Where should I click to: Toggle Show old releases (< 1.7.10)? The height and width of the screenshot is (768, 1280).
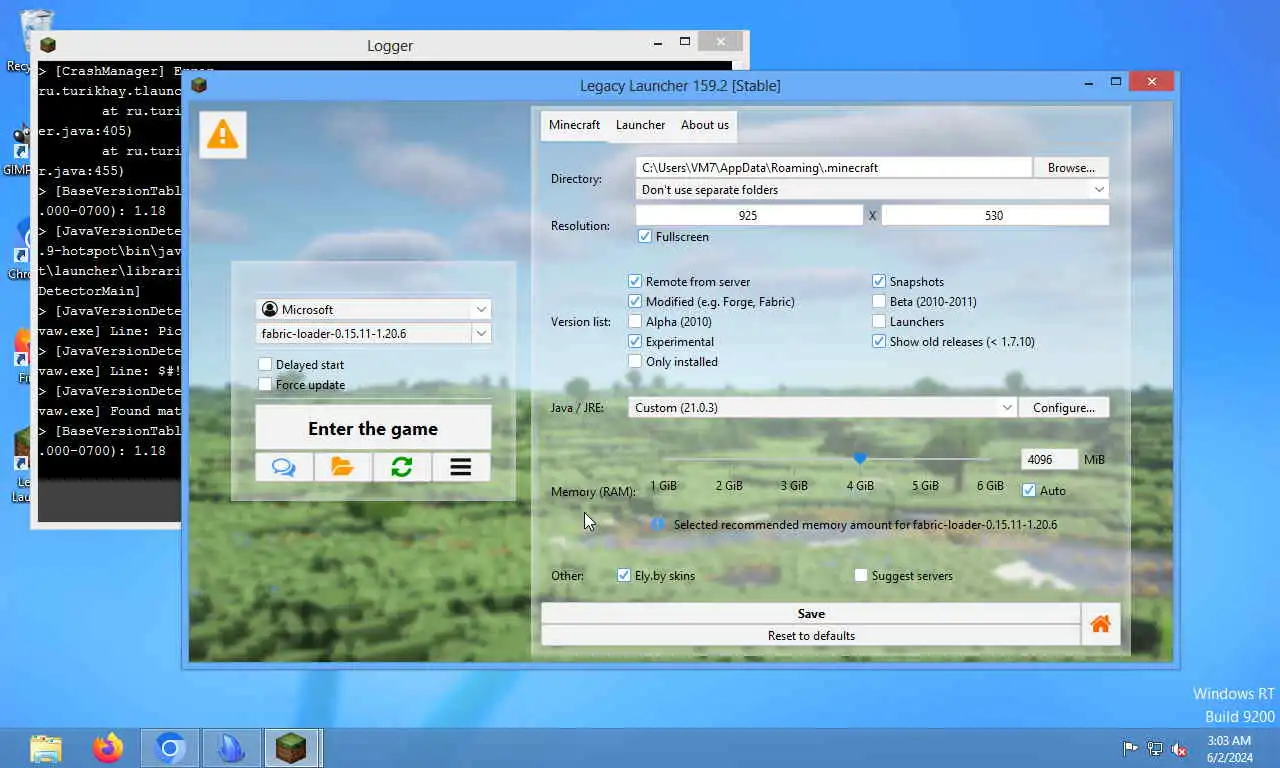click(x=879, y=342)
